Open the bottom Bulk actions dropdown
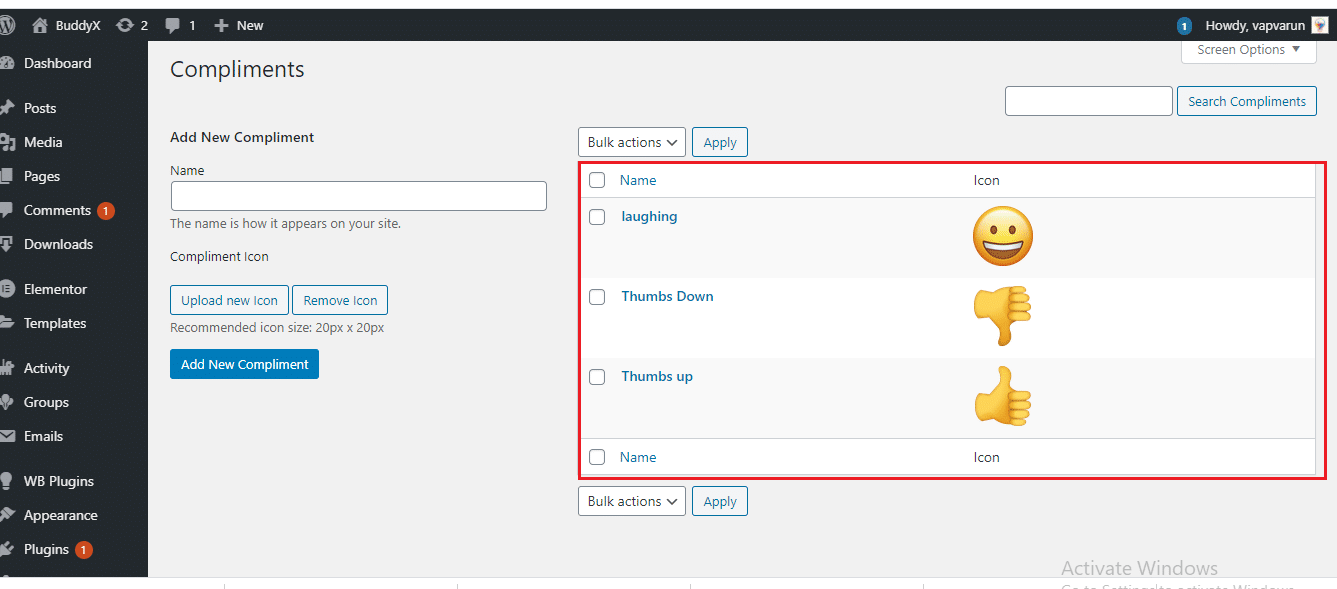The image size is (1337, 589). 631,500
